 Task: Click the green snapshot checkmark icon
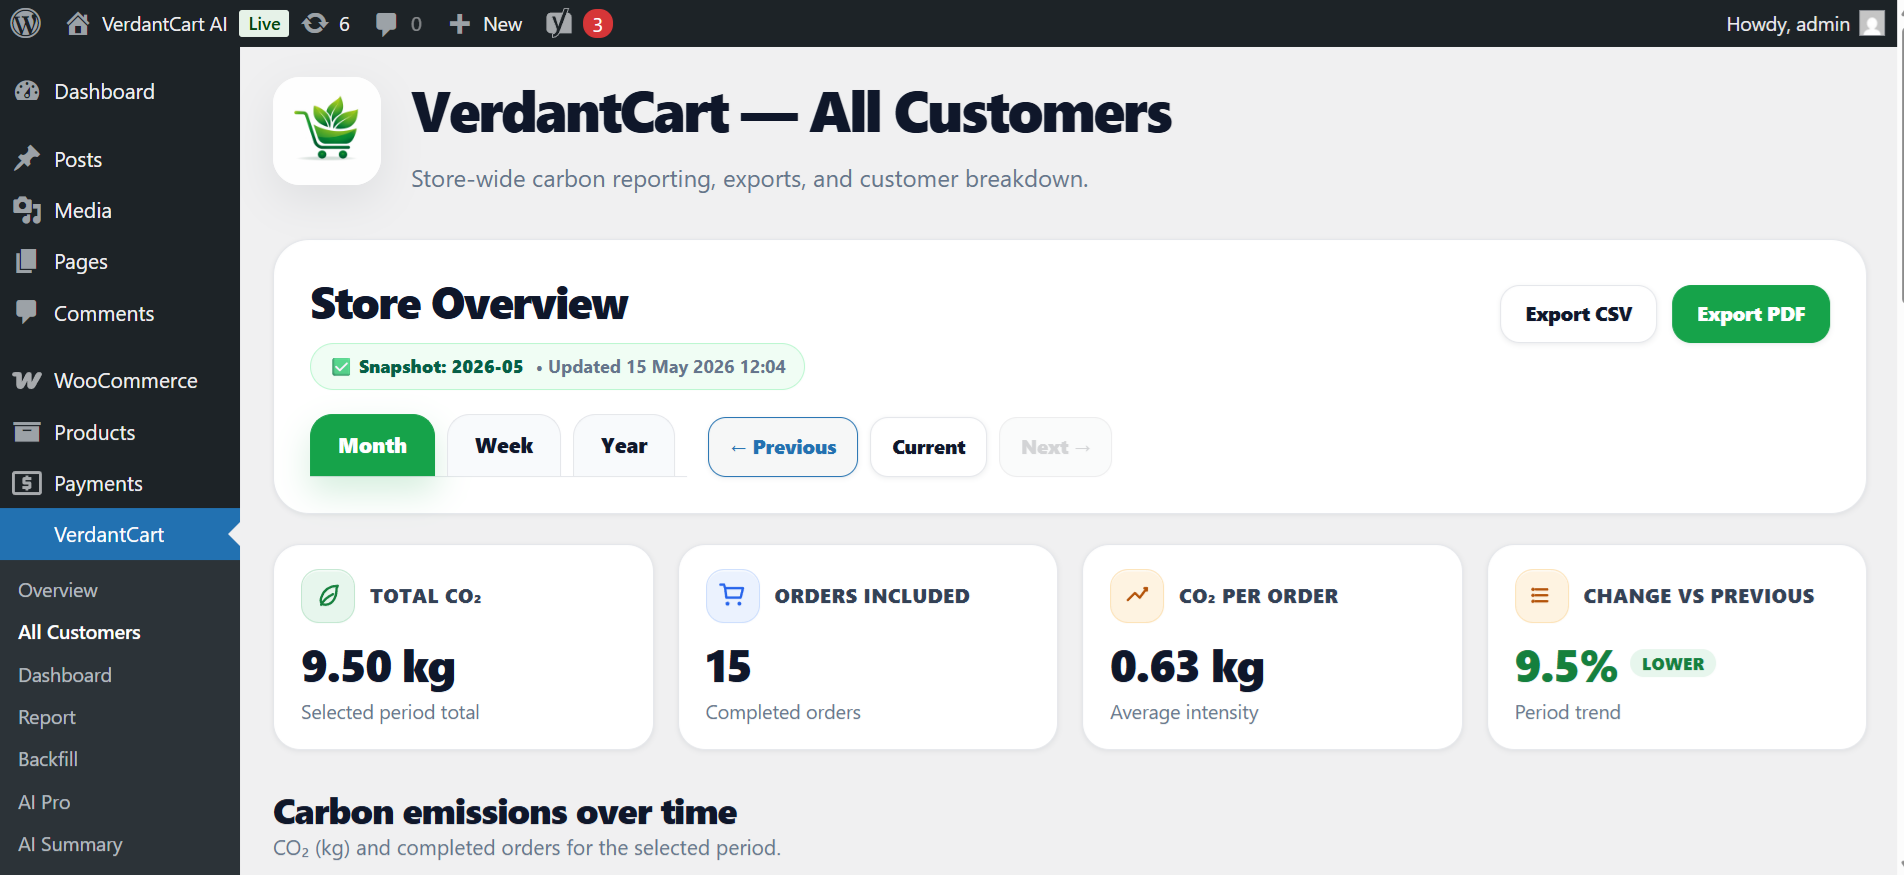click(341, 367)
